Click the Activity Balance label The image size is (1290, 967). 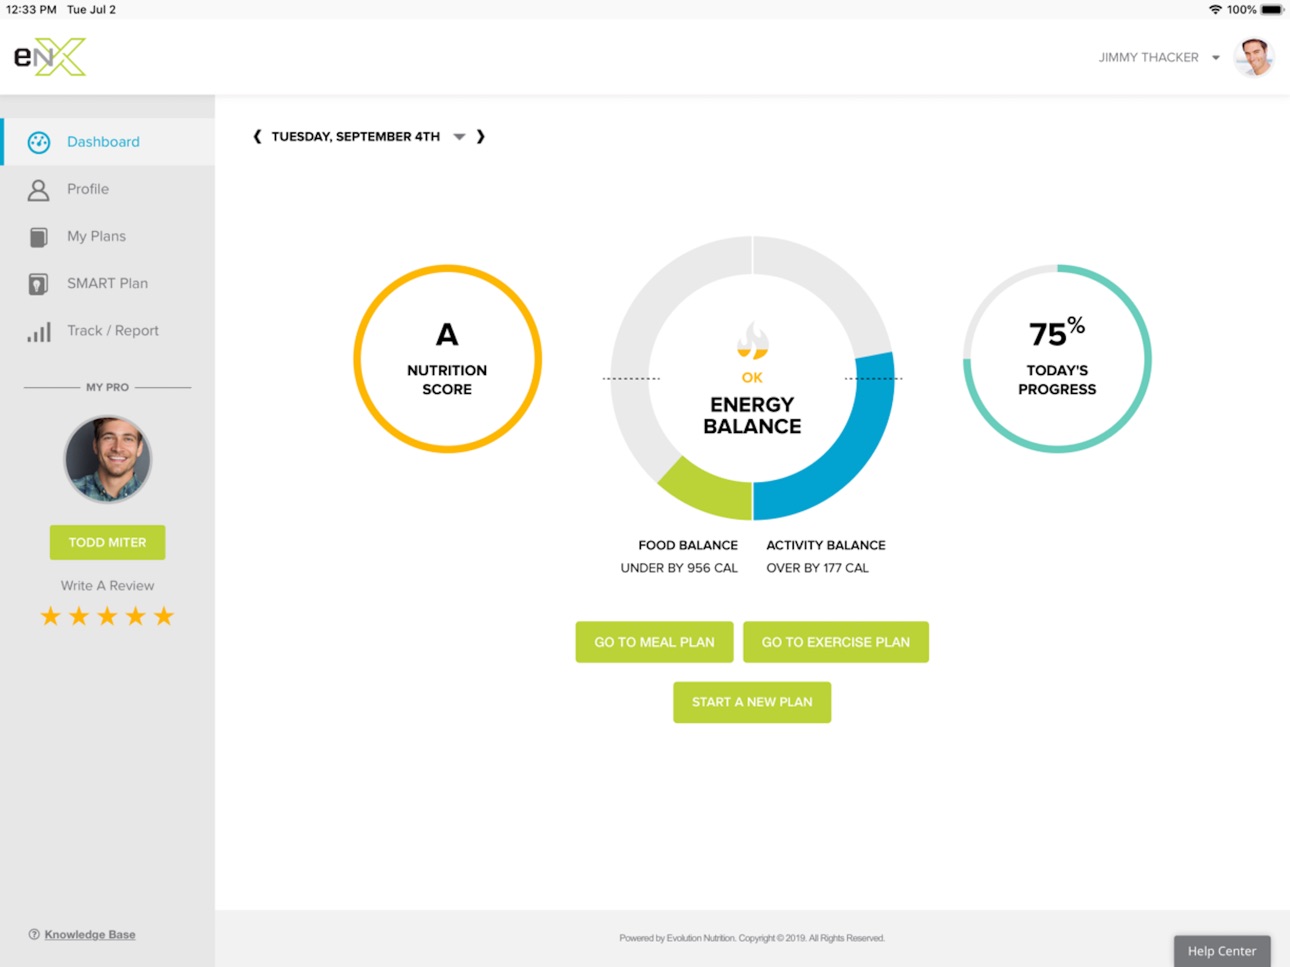click(x=826, y=545)
